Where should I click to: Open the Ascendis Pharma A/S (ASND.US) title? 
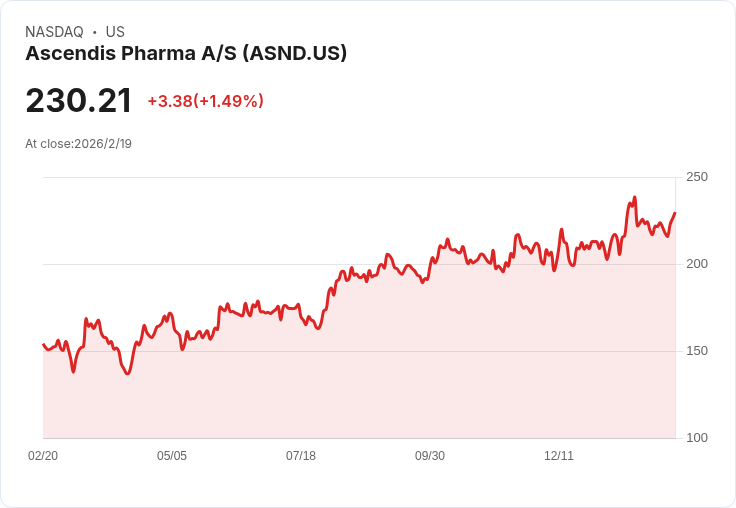(x=186, y=54)
